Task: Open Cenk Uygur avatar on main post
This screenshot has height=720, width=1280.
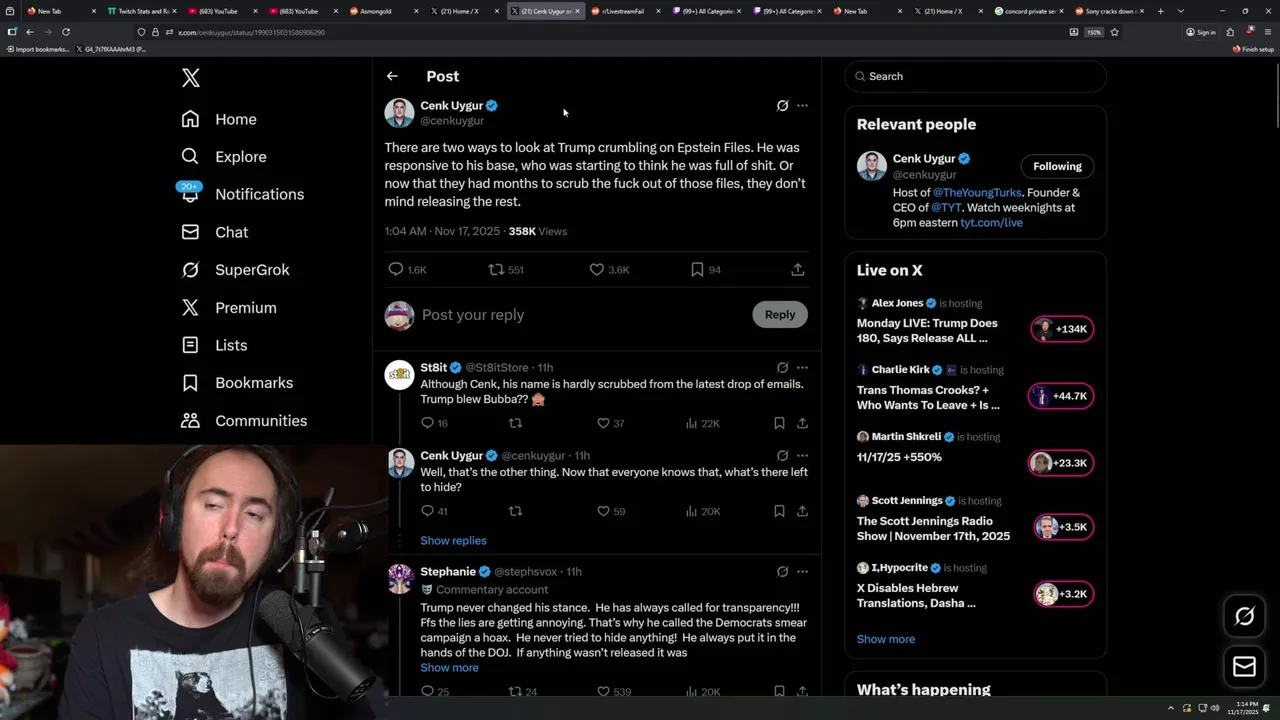Action: [399, 112]
